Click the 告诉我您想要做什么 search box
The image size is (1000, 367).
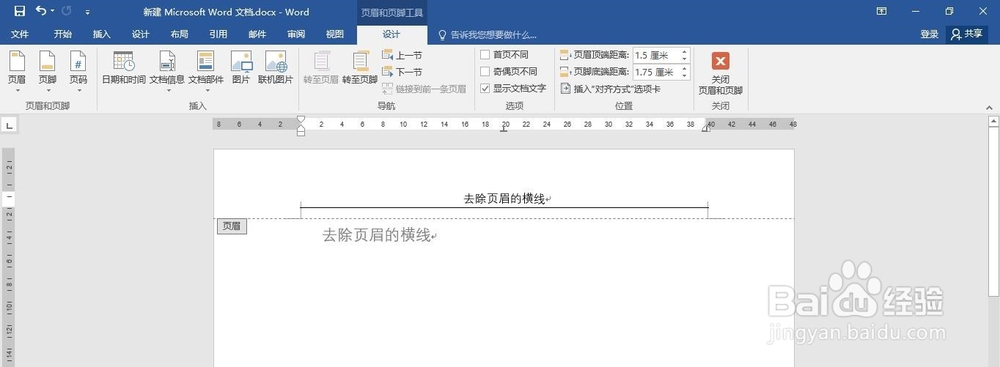tap(488, 35)
